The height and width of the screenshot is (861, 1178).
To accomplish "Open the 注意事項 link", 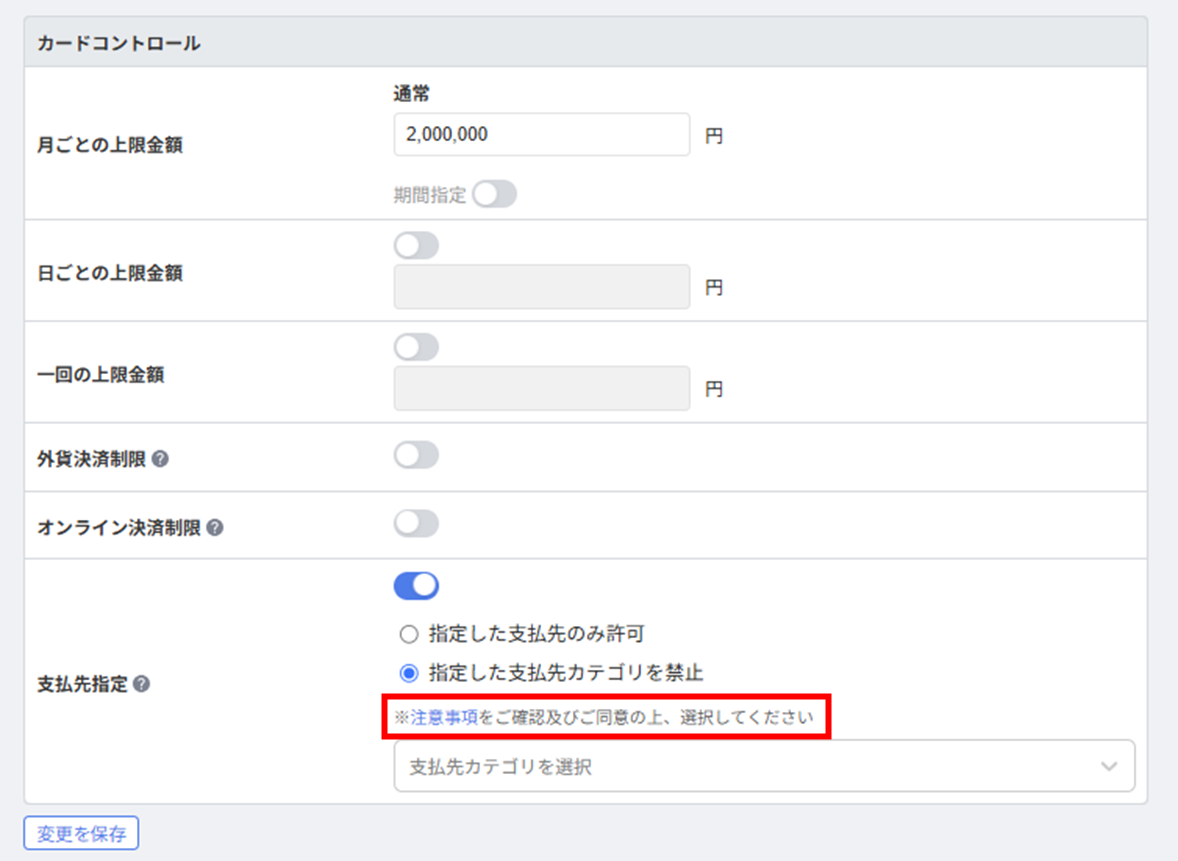I will tap(444, 718).
